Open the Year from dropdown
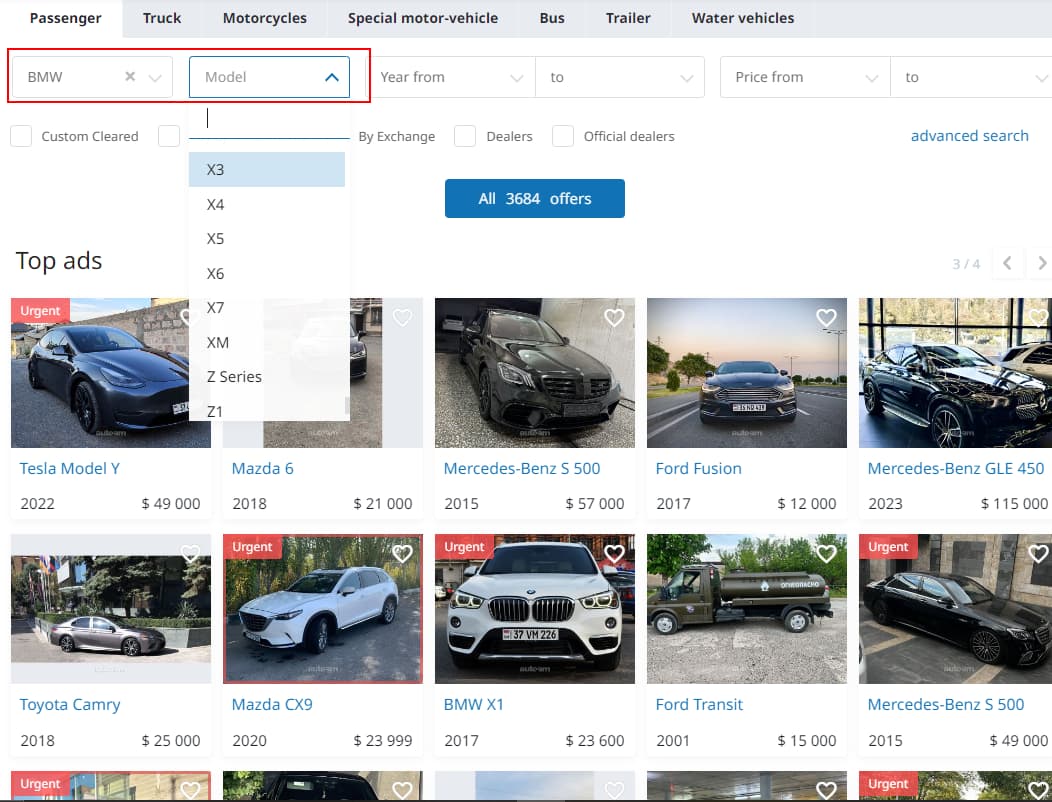Viewport: 1052px width, 802px height. 451,77
